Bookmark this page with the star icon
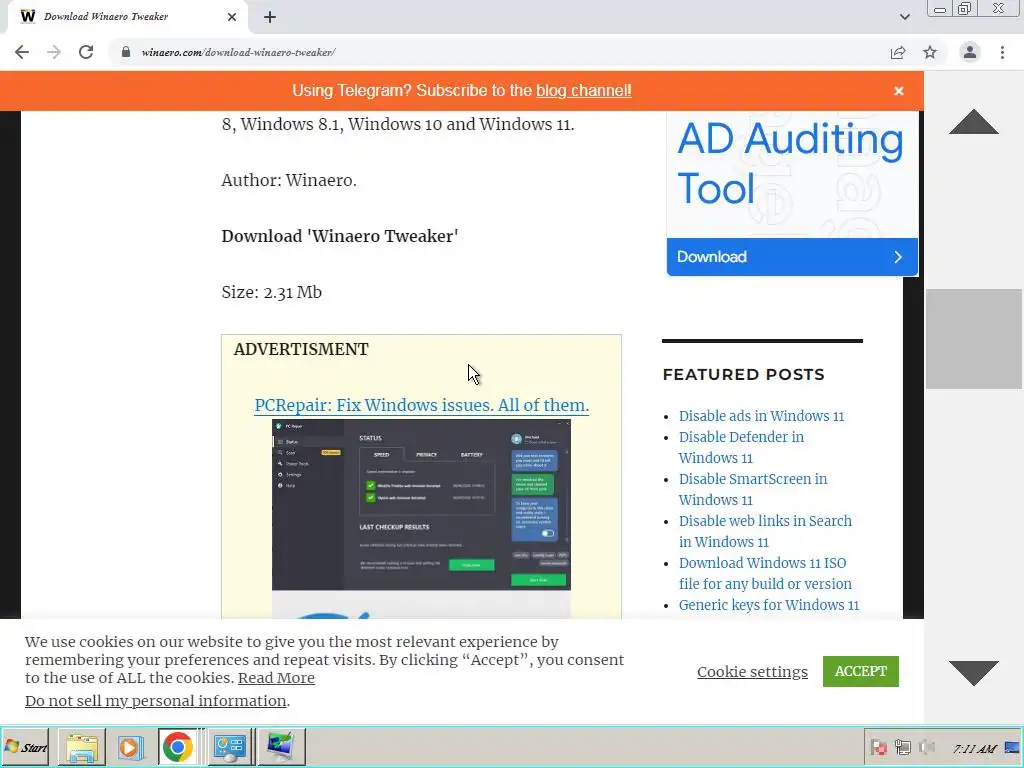This screenshot has width=1024, height=768. click(x=930, y=52)
